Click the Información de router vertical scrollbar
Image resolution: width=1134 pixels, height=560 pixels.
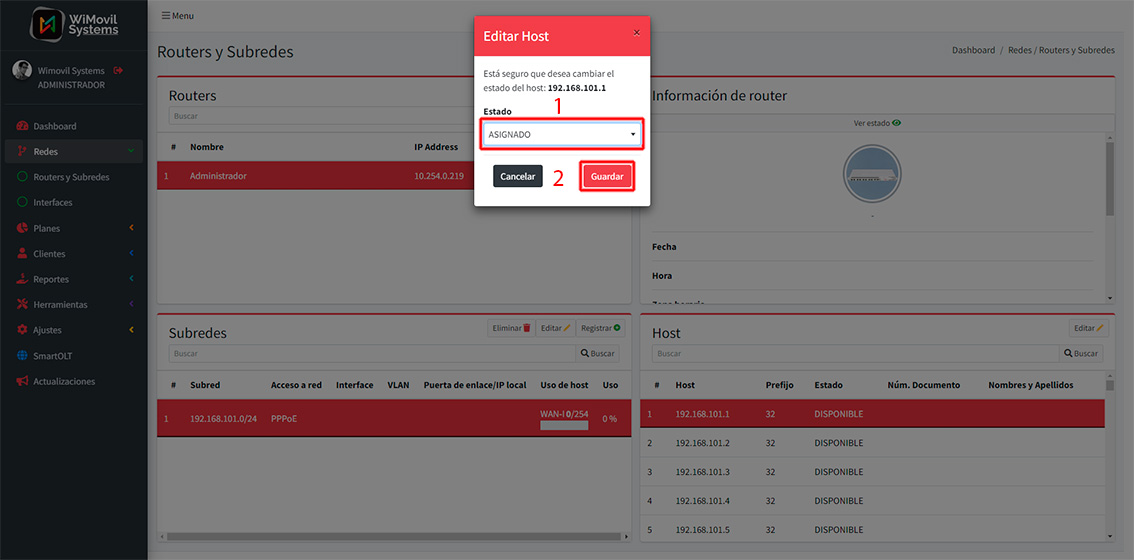tap(1109, 178)
